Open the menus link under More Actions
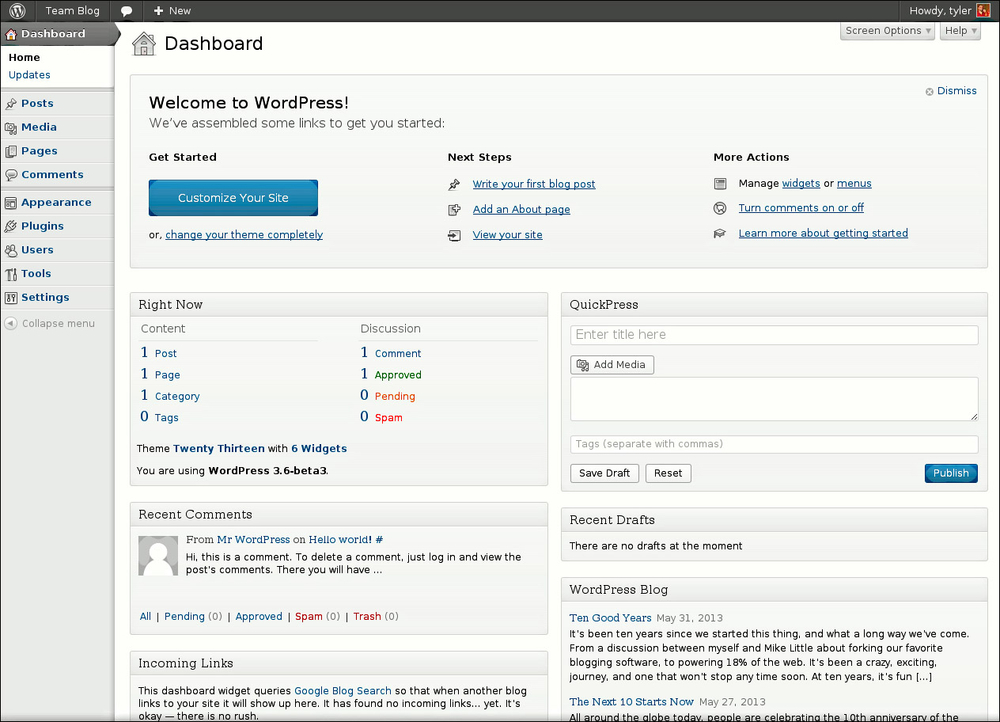 click(x=854, y=183)
